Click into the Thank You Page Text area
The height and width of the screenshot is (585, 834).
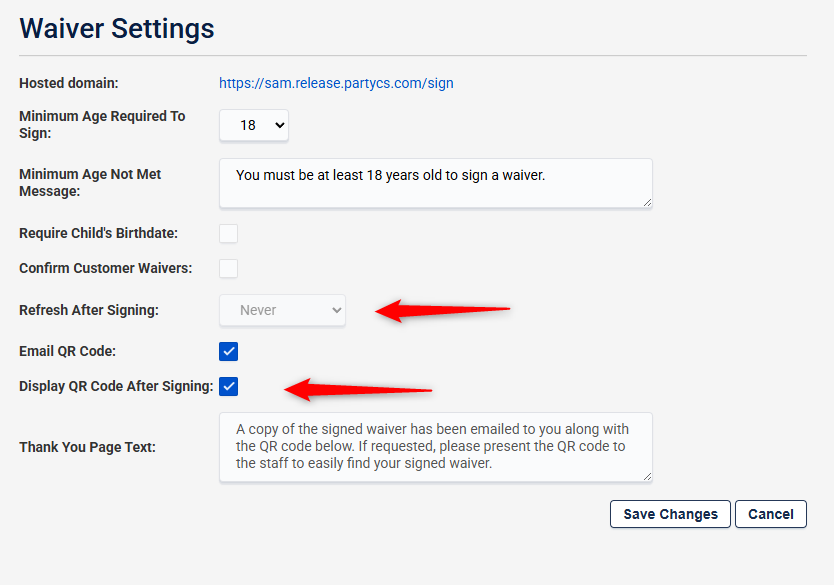click(x=435, y=447)
